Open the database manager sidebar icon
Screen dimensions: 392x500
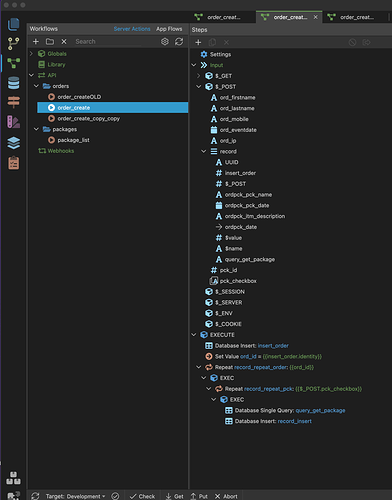tap(14, 83)
